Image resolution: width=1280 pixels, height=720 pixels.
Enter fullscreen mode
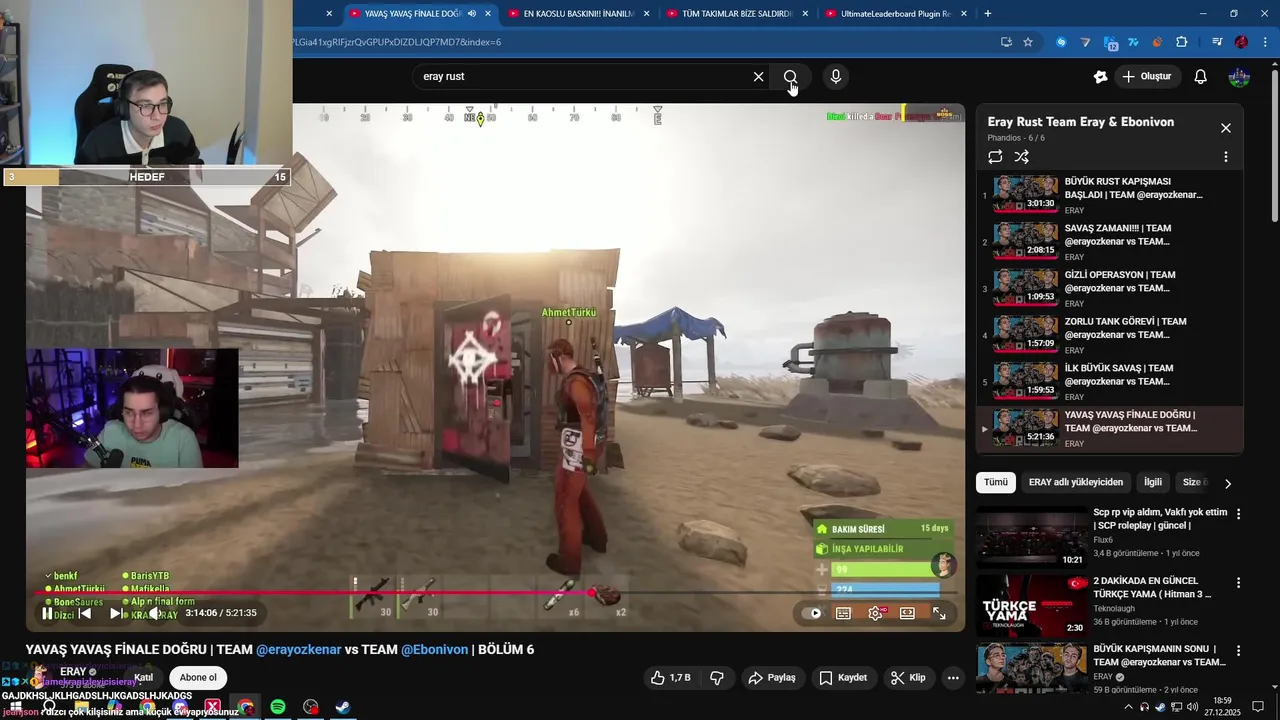click(x=939, y=614)
